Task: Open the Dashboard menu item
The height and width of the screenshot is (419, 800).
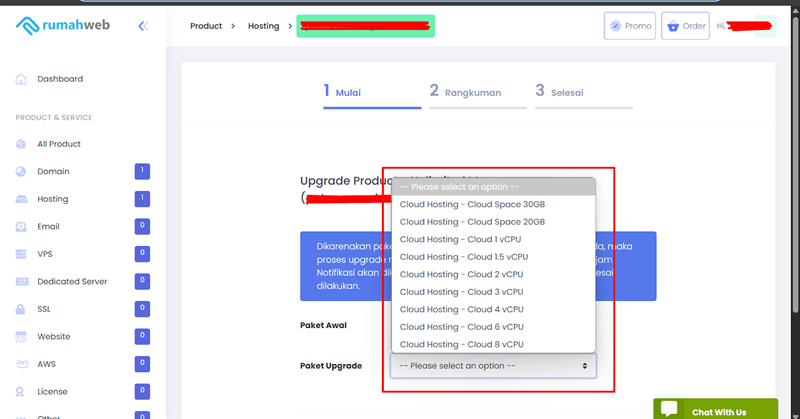Action: tap(60, 79)
